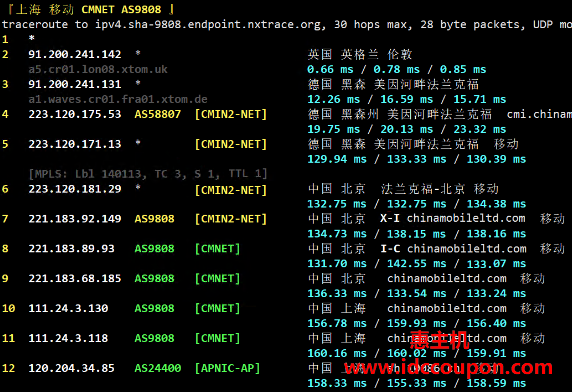Click latency value 129.94 ms
572x392 pixels.
pos(337,159)
